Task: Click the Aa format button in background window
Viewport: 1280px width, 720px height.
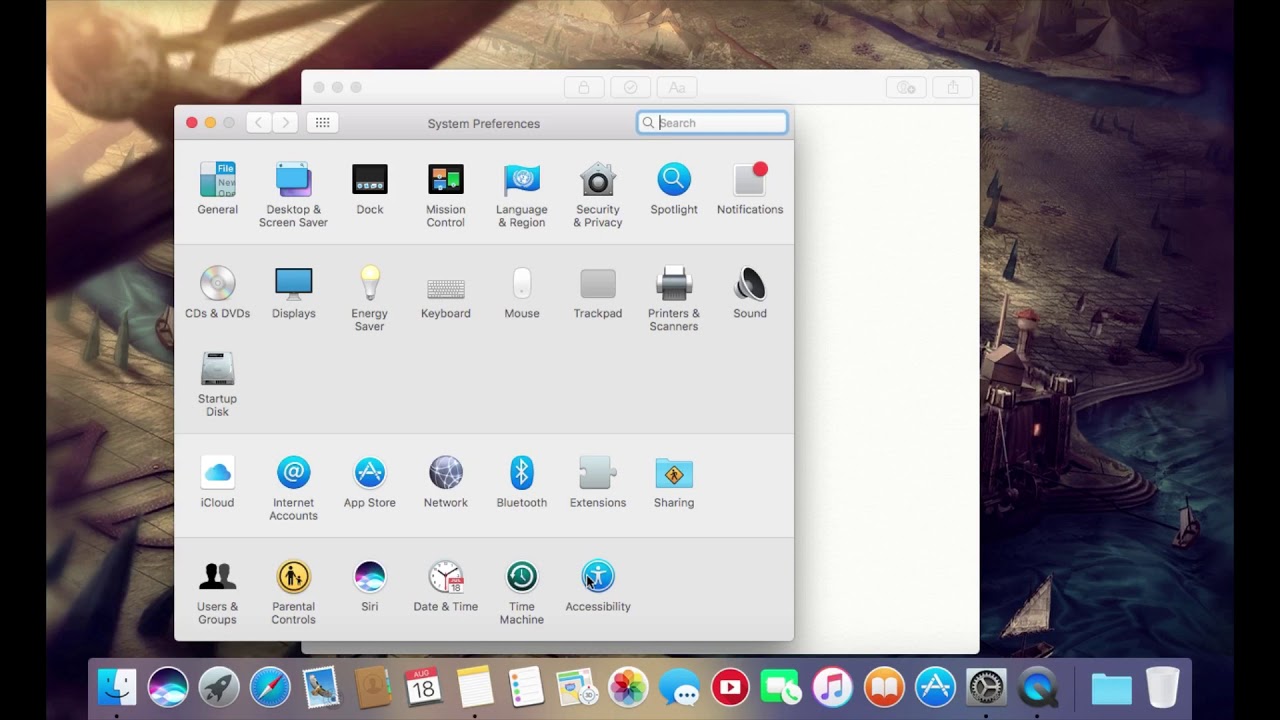Action: coord(677,88)
